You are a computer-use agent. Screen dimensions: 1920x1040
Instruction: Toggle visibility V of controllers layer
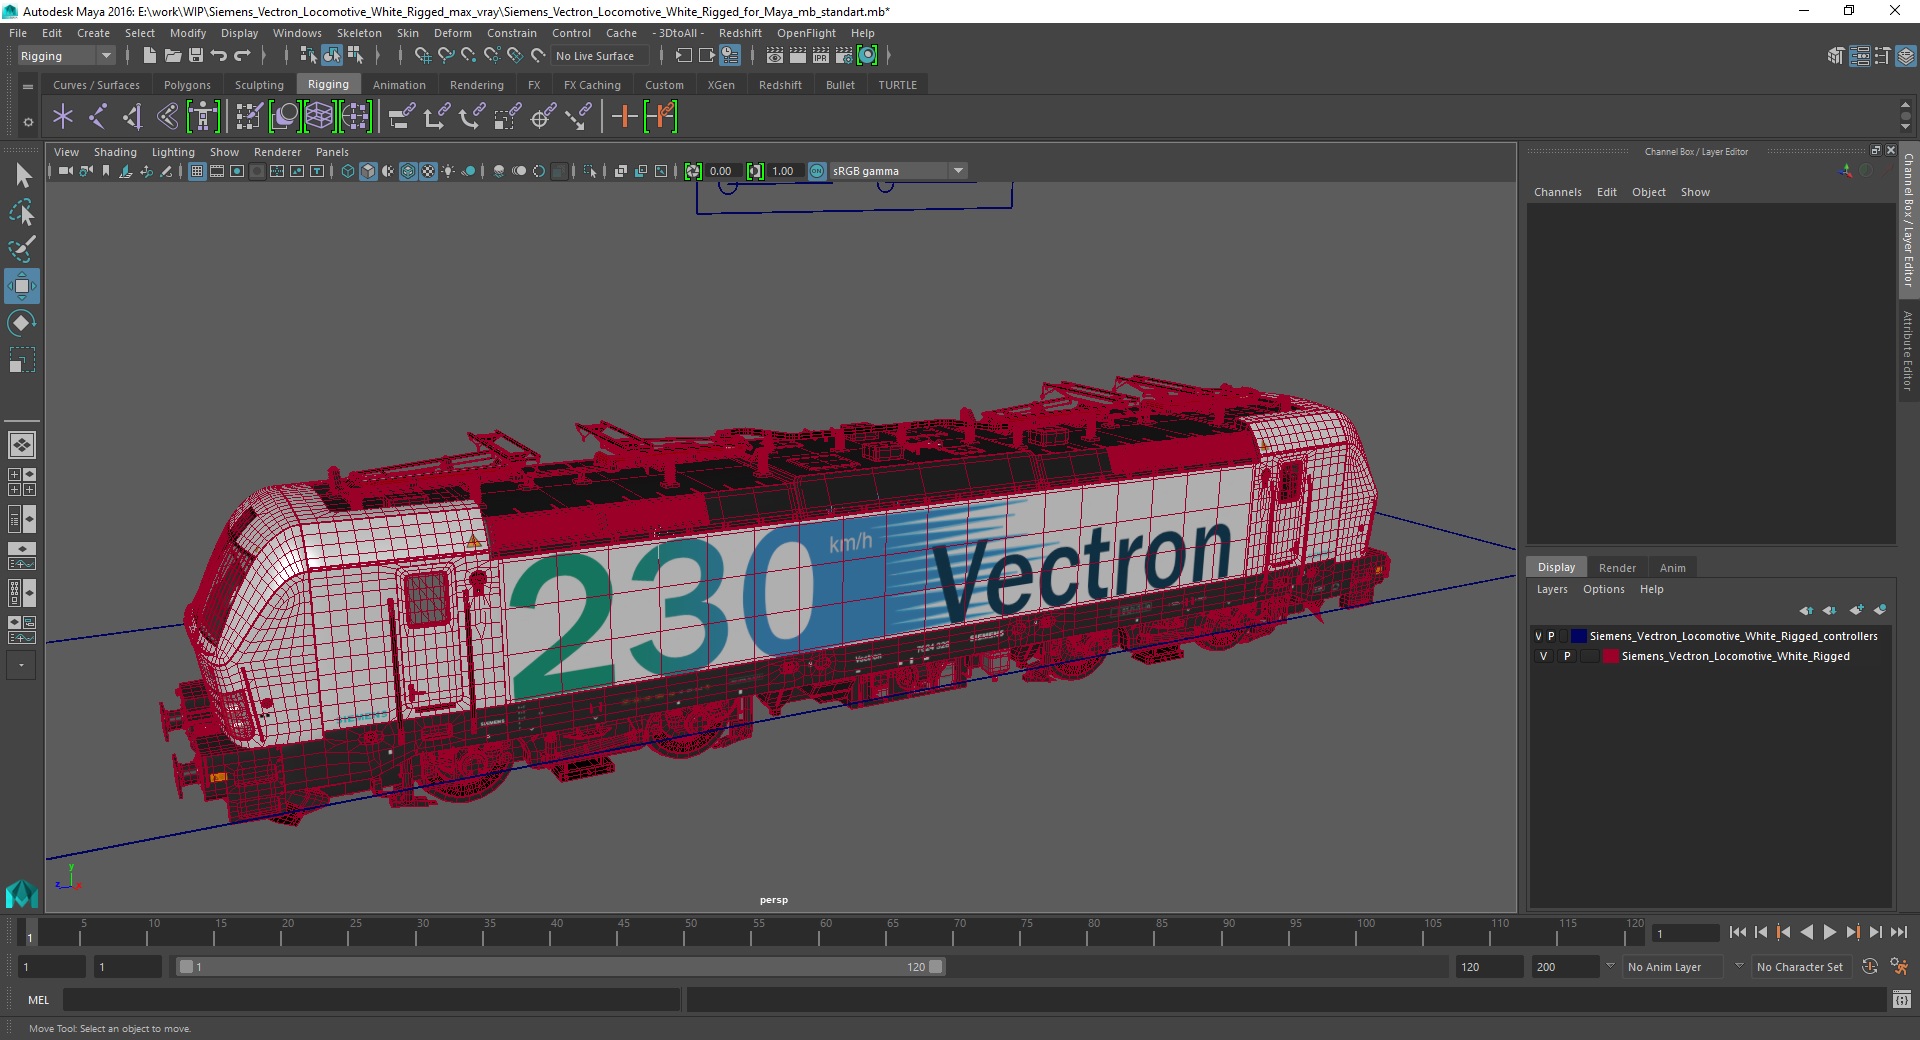click(x=1538, y=636)
